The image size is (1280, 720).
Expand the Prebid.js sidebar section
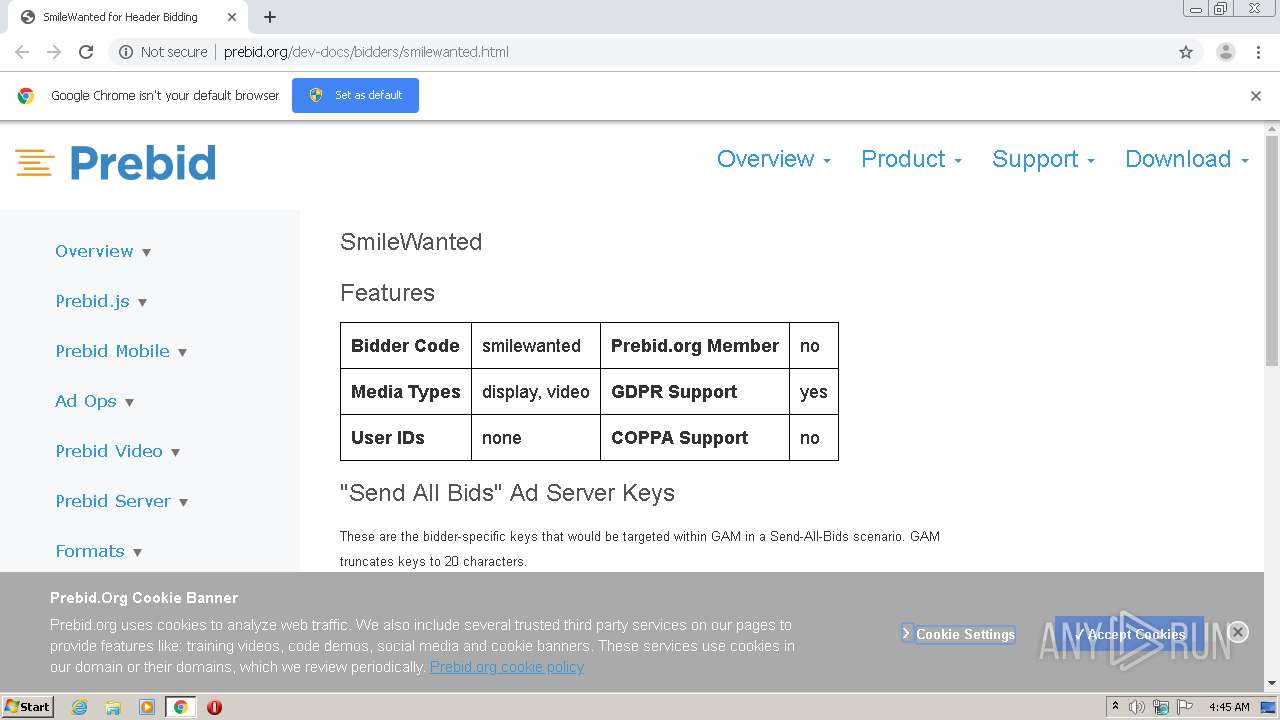pos(101,301)
